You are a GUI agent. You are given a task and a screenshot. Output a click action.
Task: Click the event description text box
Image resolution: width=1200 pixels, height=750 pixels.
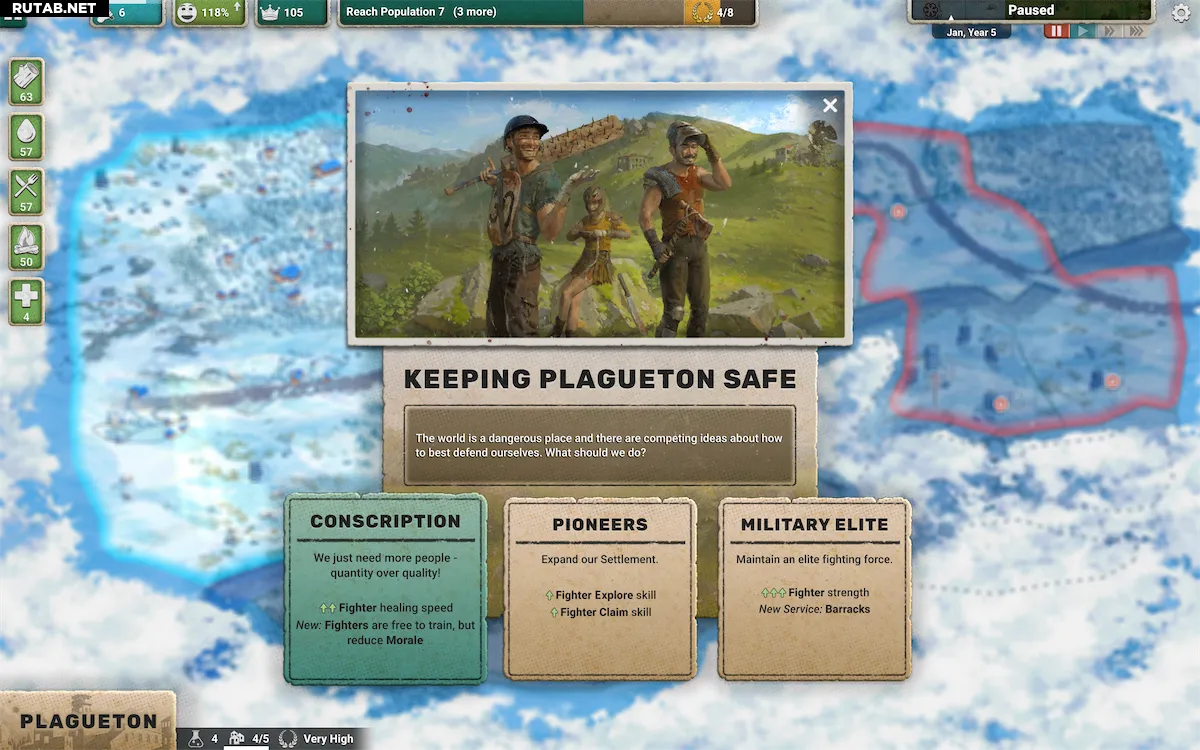pyautogui.click(x=600, y=445)
